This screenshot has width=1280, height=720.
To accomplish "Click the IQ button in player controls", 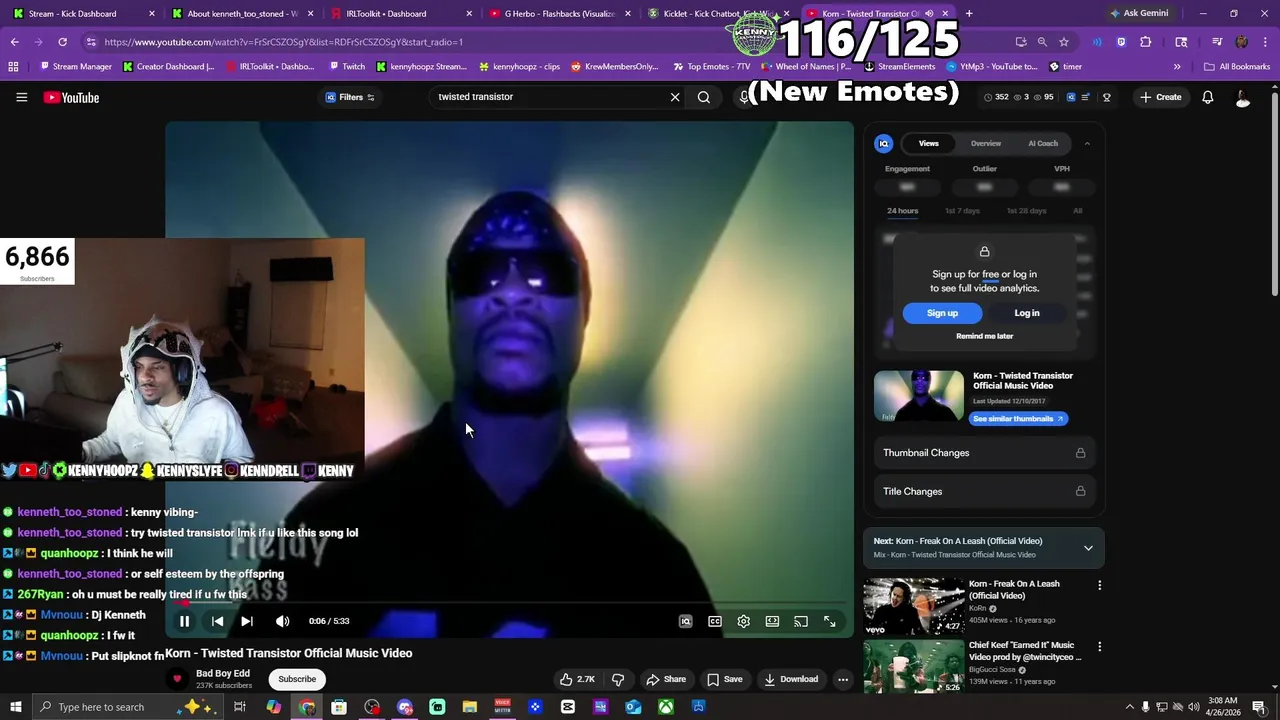I will [x=686, y=621].
